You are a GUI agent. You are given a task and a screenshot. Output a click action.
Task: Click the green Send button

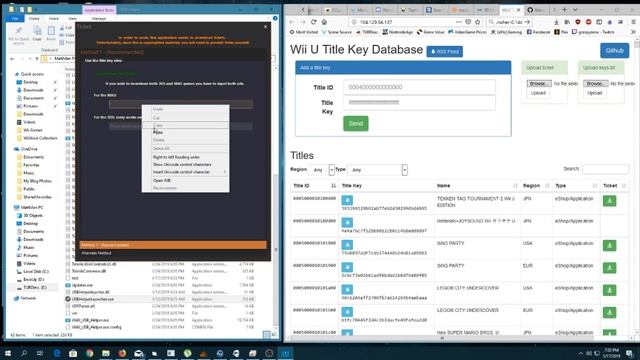coord(356,124)
